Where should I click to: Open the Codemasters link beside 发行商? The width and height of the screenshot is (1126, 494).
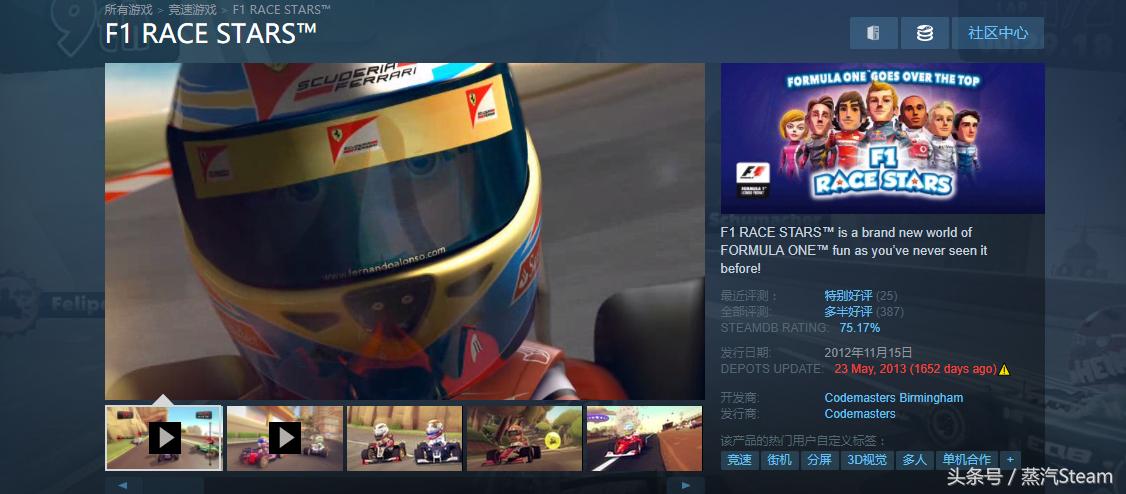pos(860,414)
